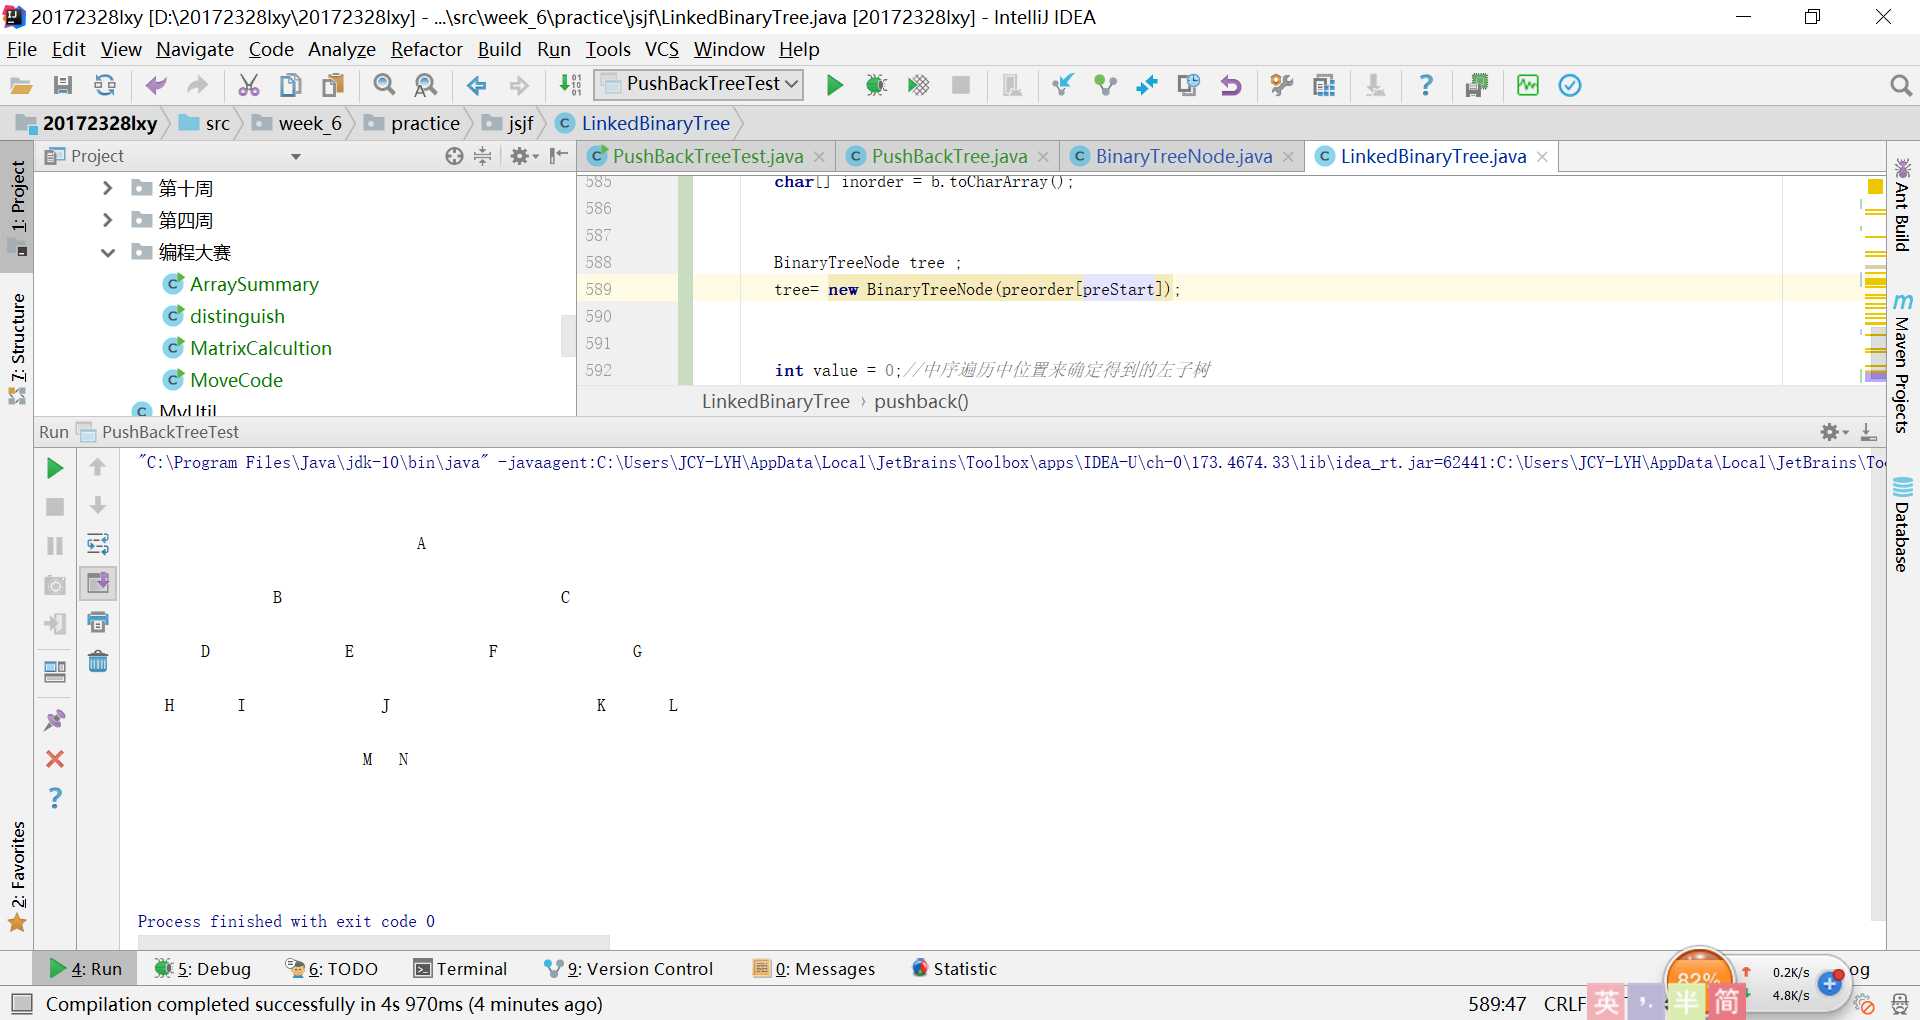Toggle the 2: Favorites tool window
Screen dimensions: 1920x1020
click(18, 878)
